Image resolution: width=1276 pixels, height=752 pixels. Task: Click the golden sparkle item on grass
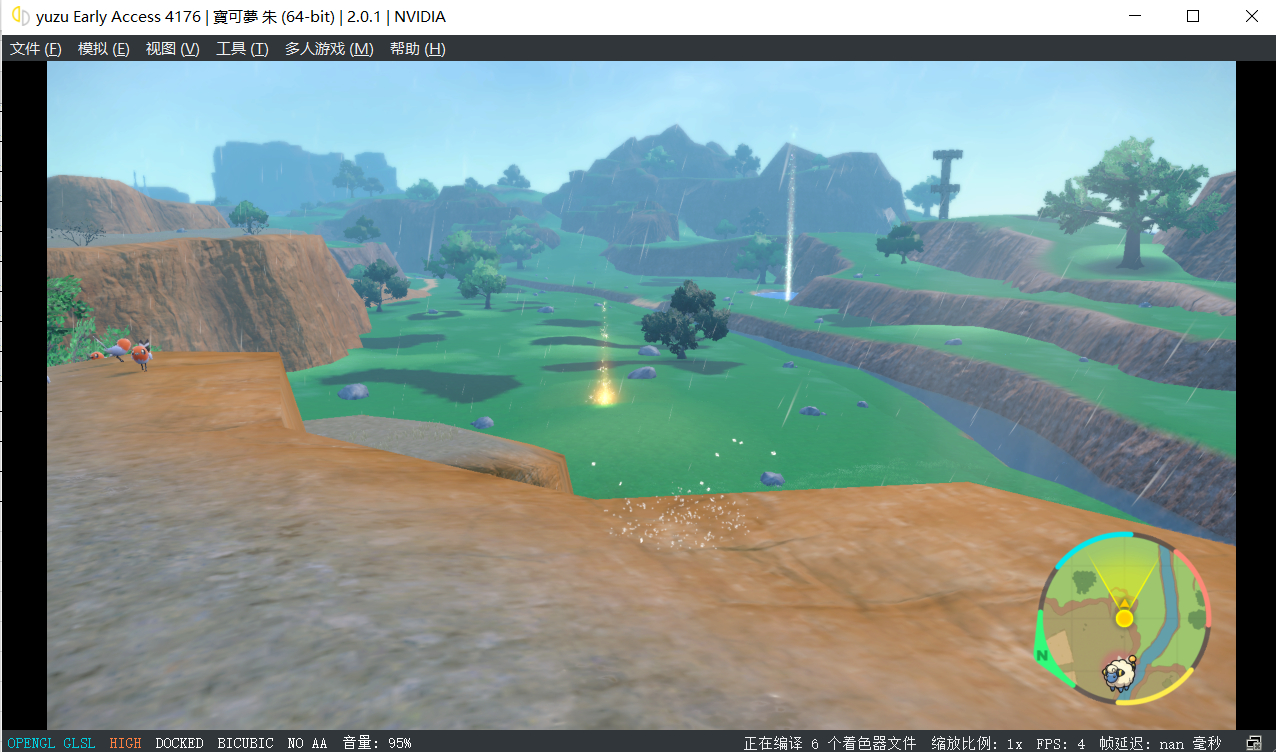(x=603, y=394)
